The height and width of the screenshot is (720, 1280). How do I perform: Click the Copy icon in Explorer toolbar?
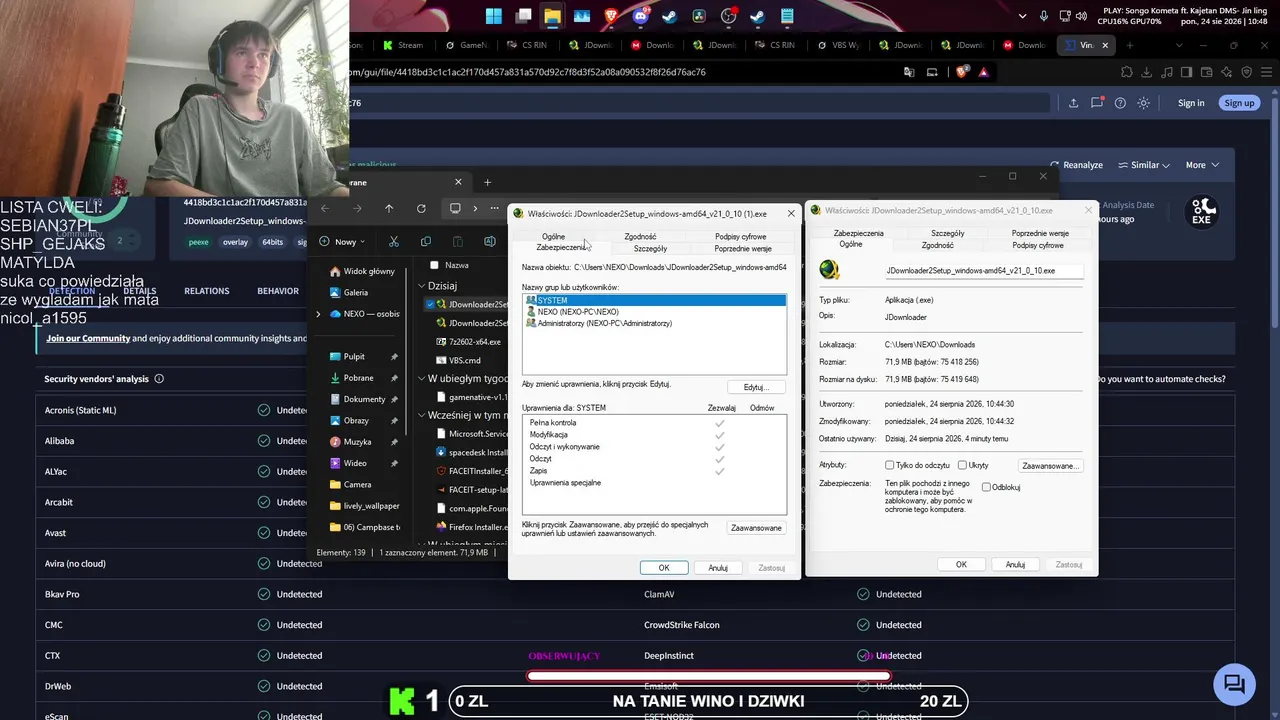coord(426,241)
